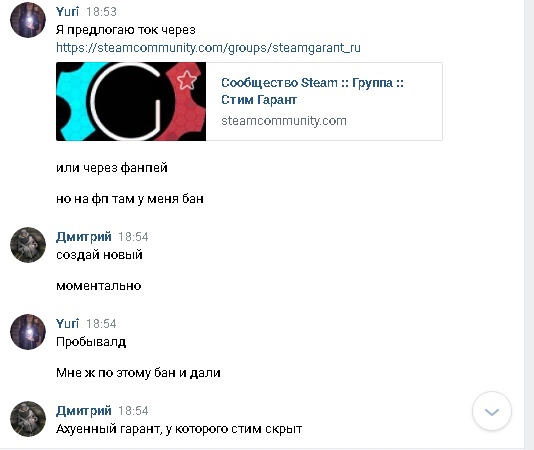Select the message 'Я предлогаю ток через'

[x=126, y=30]
